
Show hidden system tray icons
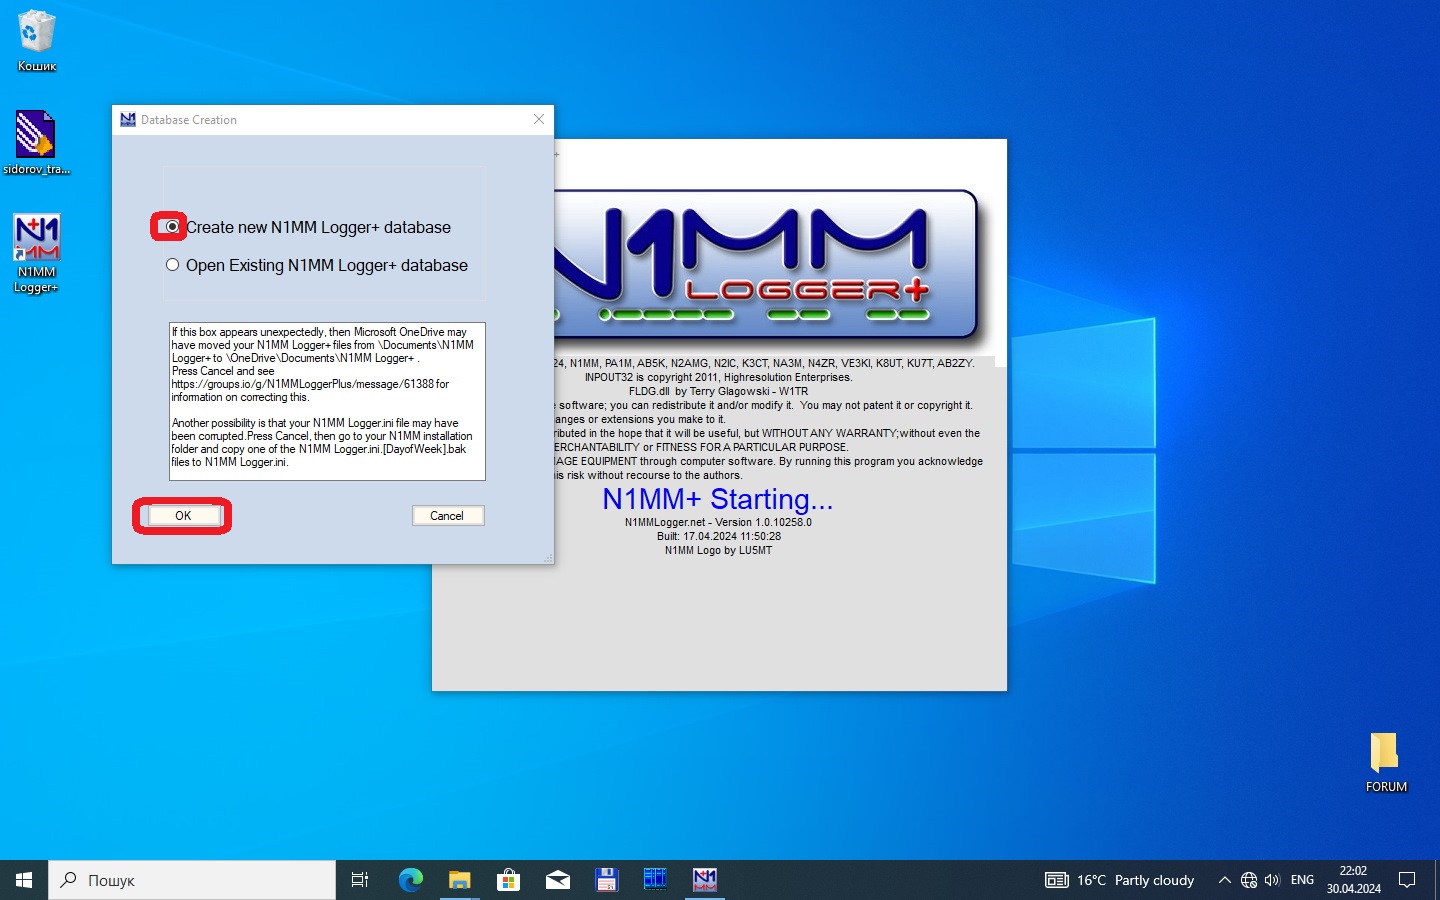1224,880
